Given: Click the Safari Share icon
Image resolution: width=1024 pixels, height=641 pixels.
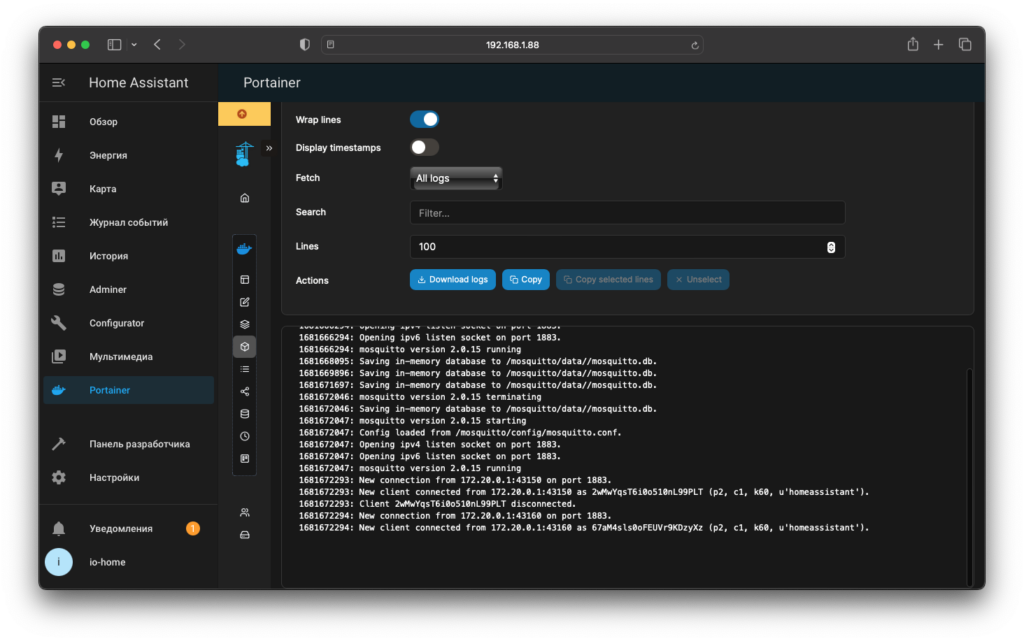Looking at the screenshot, I should tap(912, 44).
